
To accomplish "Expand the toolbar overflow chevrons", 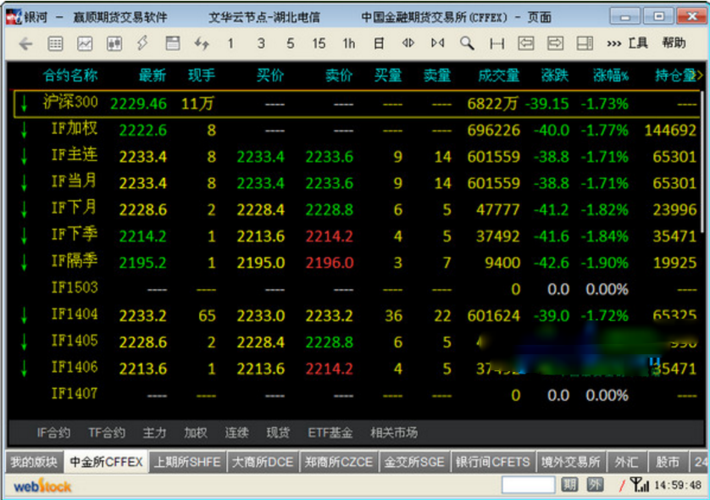I will coord(614,44).
